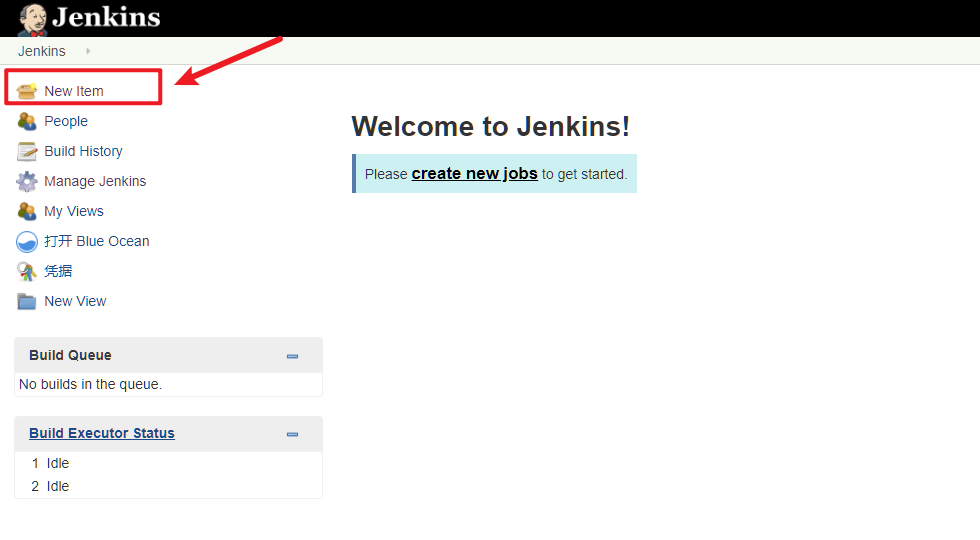This screenshot has width=980, height=540.
Task: Open the 打开 Blue Ocean link
Action: tap(97, 241)
